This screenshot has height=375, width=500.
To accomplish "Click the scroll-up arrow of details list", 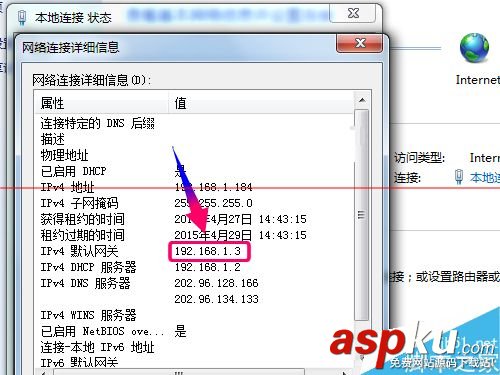I will [x=362, y=100].
